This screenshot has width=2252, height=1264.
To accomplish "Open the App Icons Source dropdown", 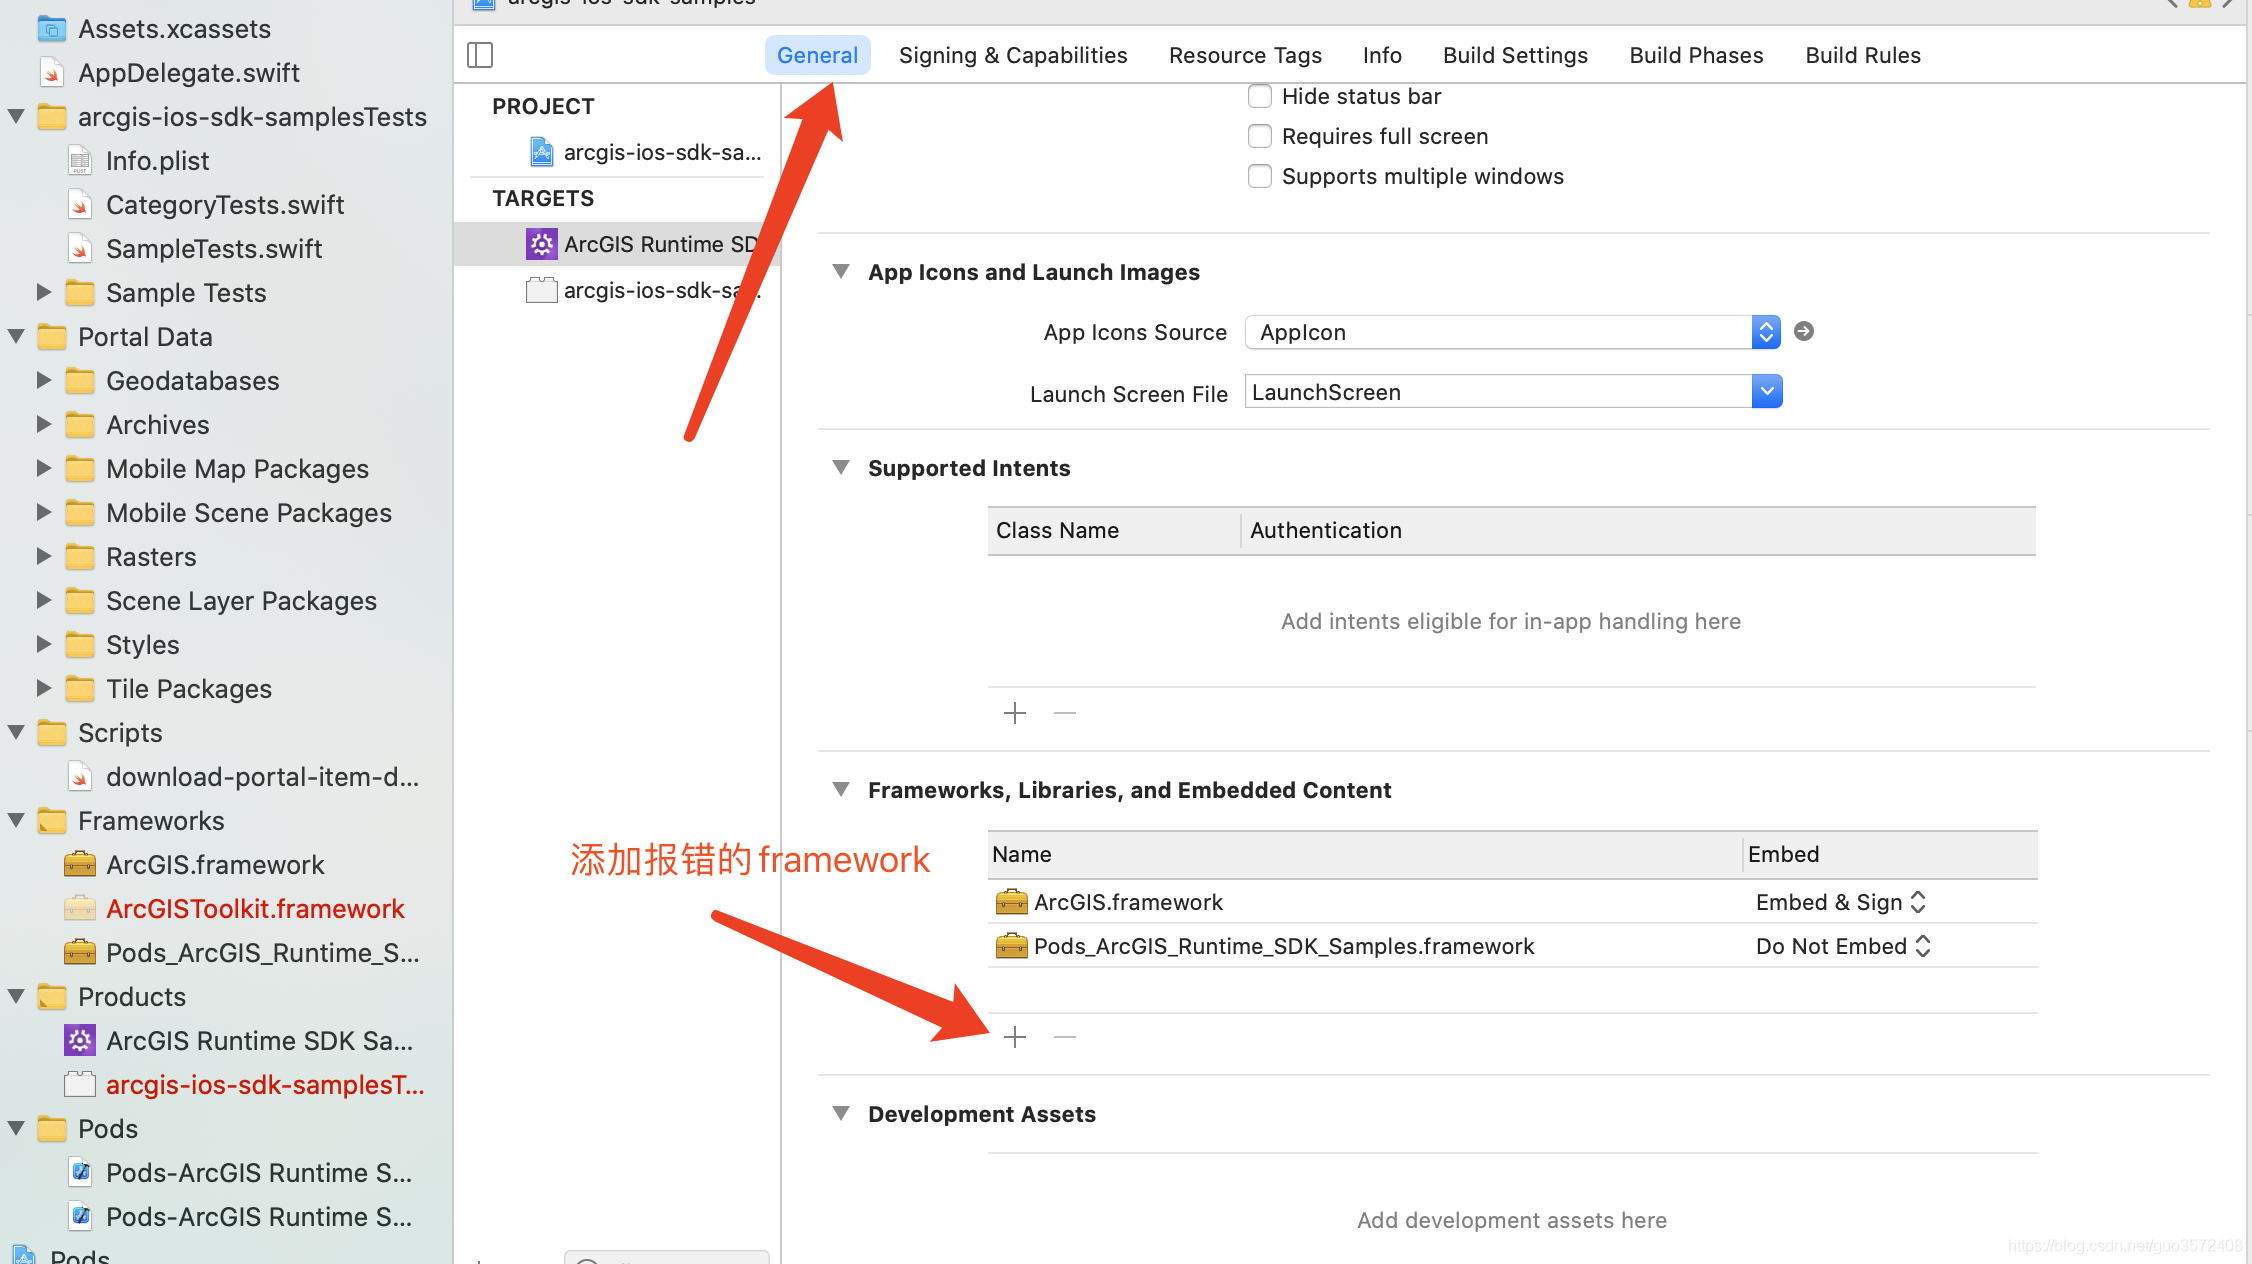I will coord(1766,332).
